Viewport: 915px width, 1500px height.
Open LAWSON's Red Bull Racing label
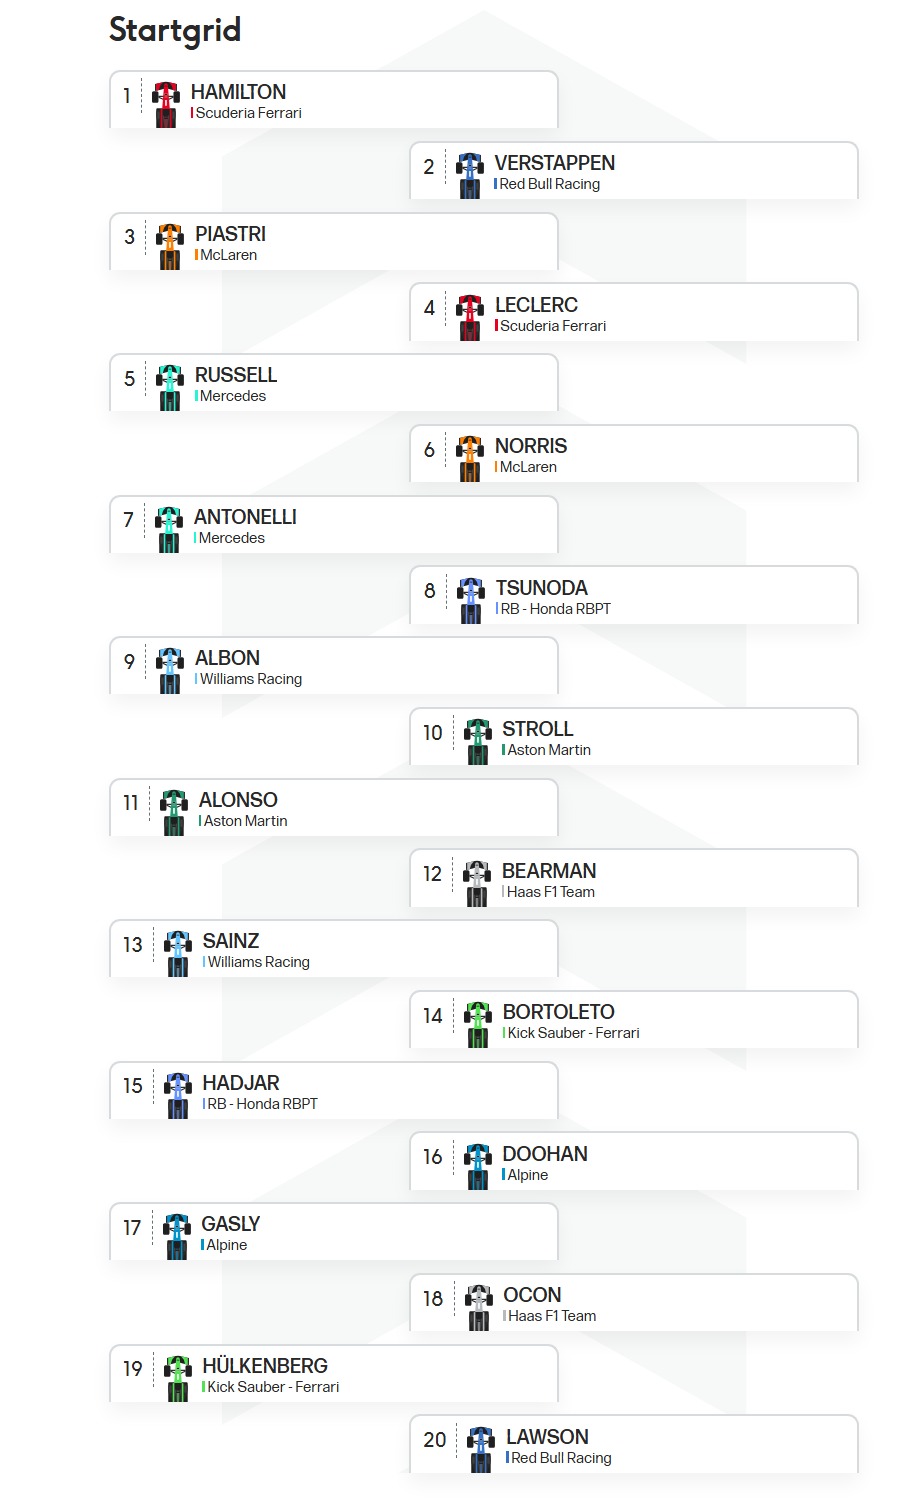[x=559, y=1458]
